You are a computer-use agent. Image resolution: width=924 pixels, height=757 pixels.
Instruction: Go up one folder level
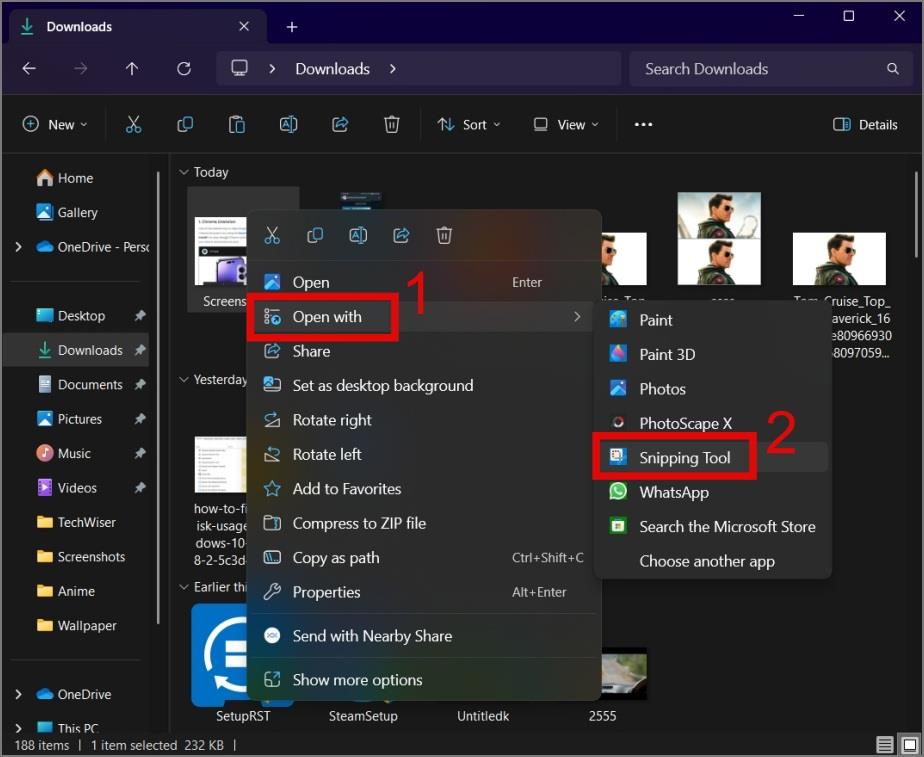[132, 69]
